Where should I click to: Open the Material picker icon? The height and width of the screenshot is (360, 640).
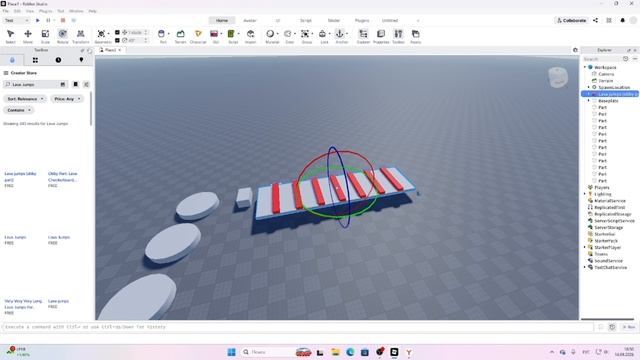270,34
